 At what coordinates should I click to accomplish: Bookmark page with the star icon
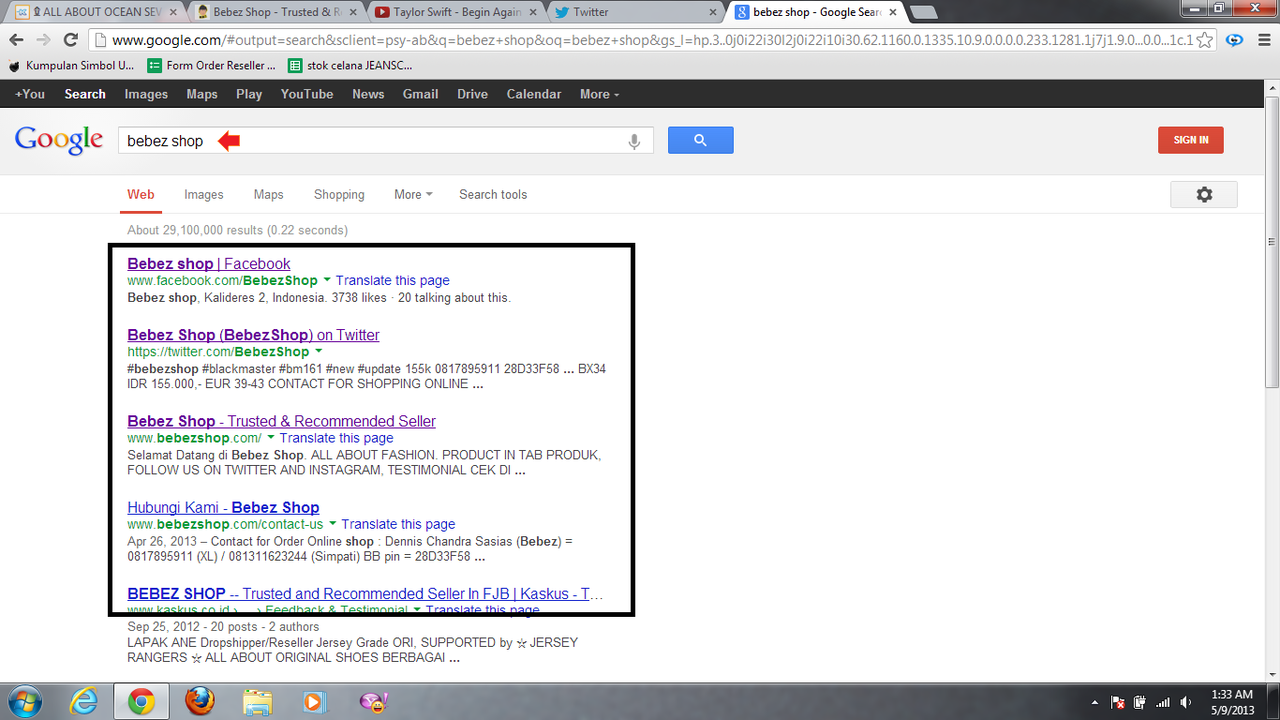click(1205, 41)
